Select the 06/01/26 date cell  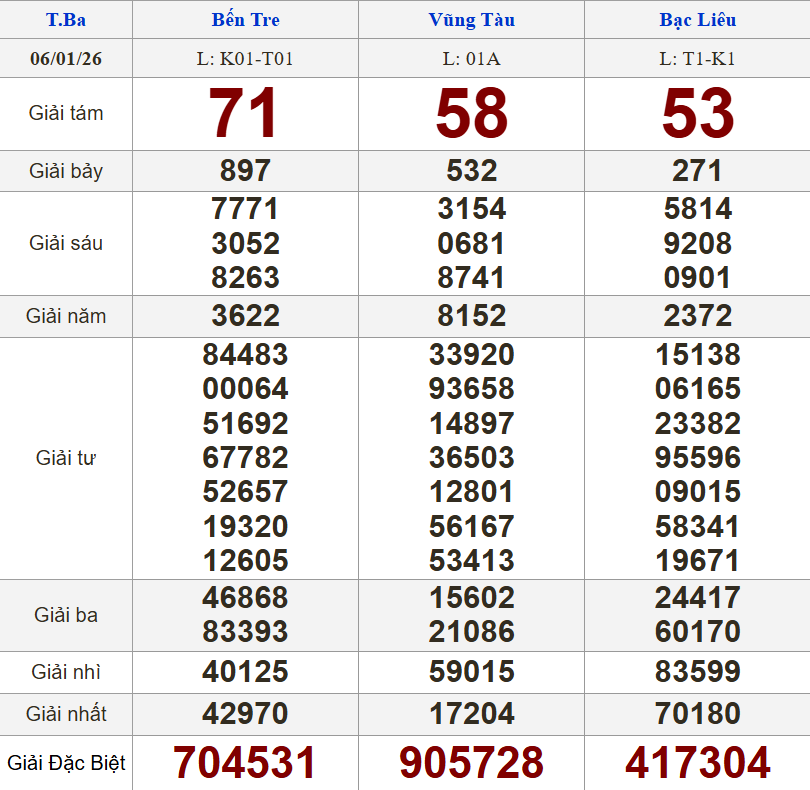pyautogui.click(x=66, y=59)
